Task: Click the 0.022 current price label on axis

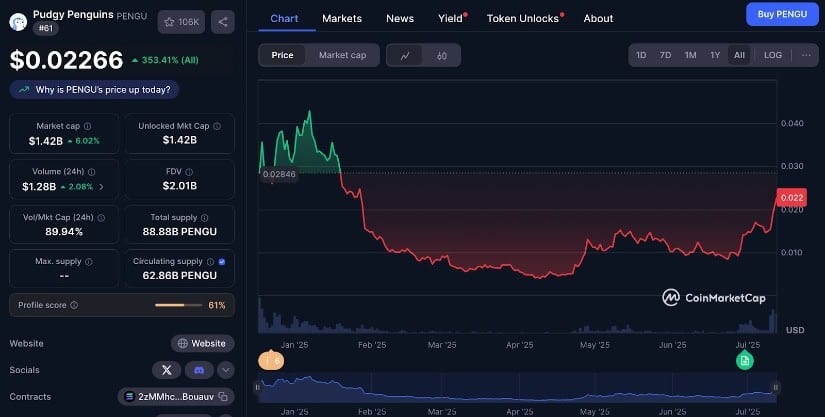Action: [x=792, y=198]
